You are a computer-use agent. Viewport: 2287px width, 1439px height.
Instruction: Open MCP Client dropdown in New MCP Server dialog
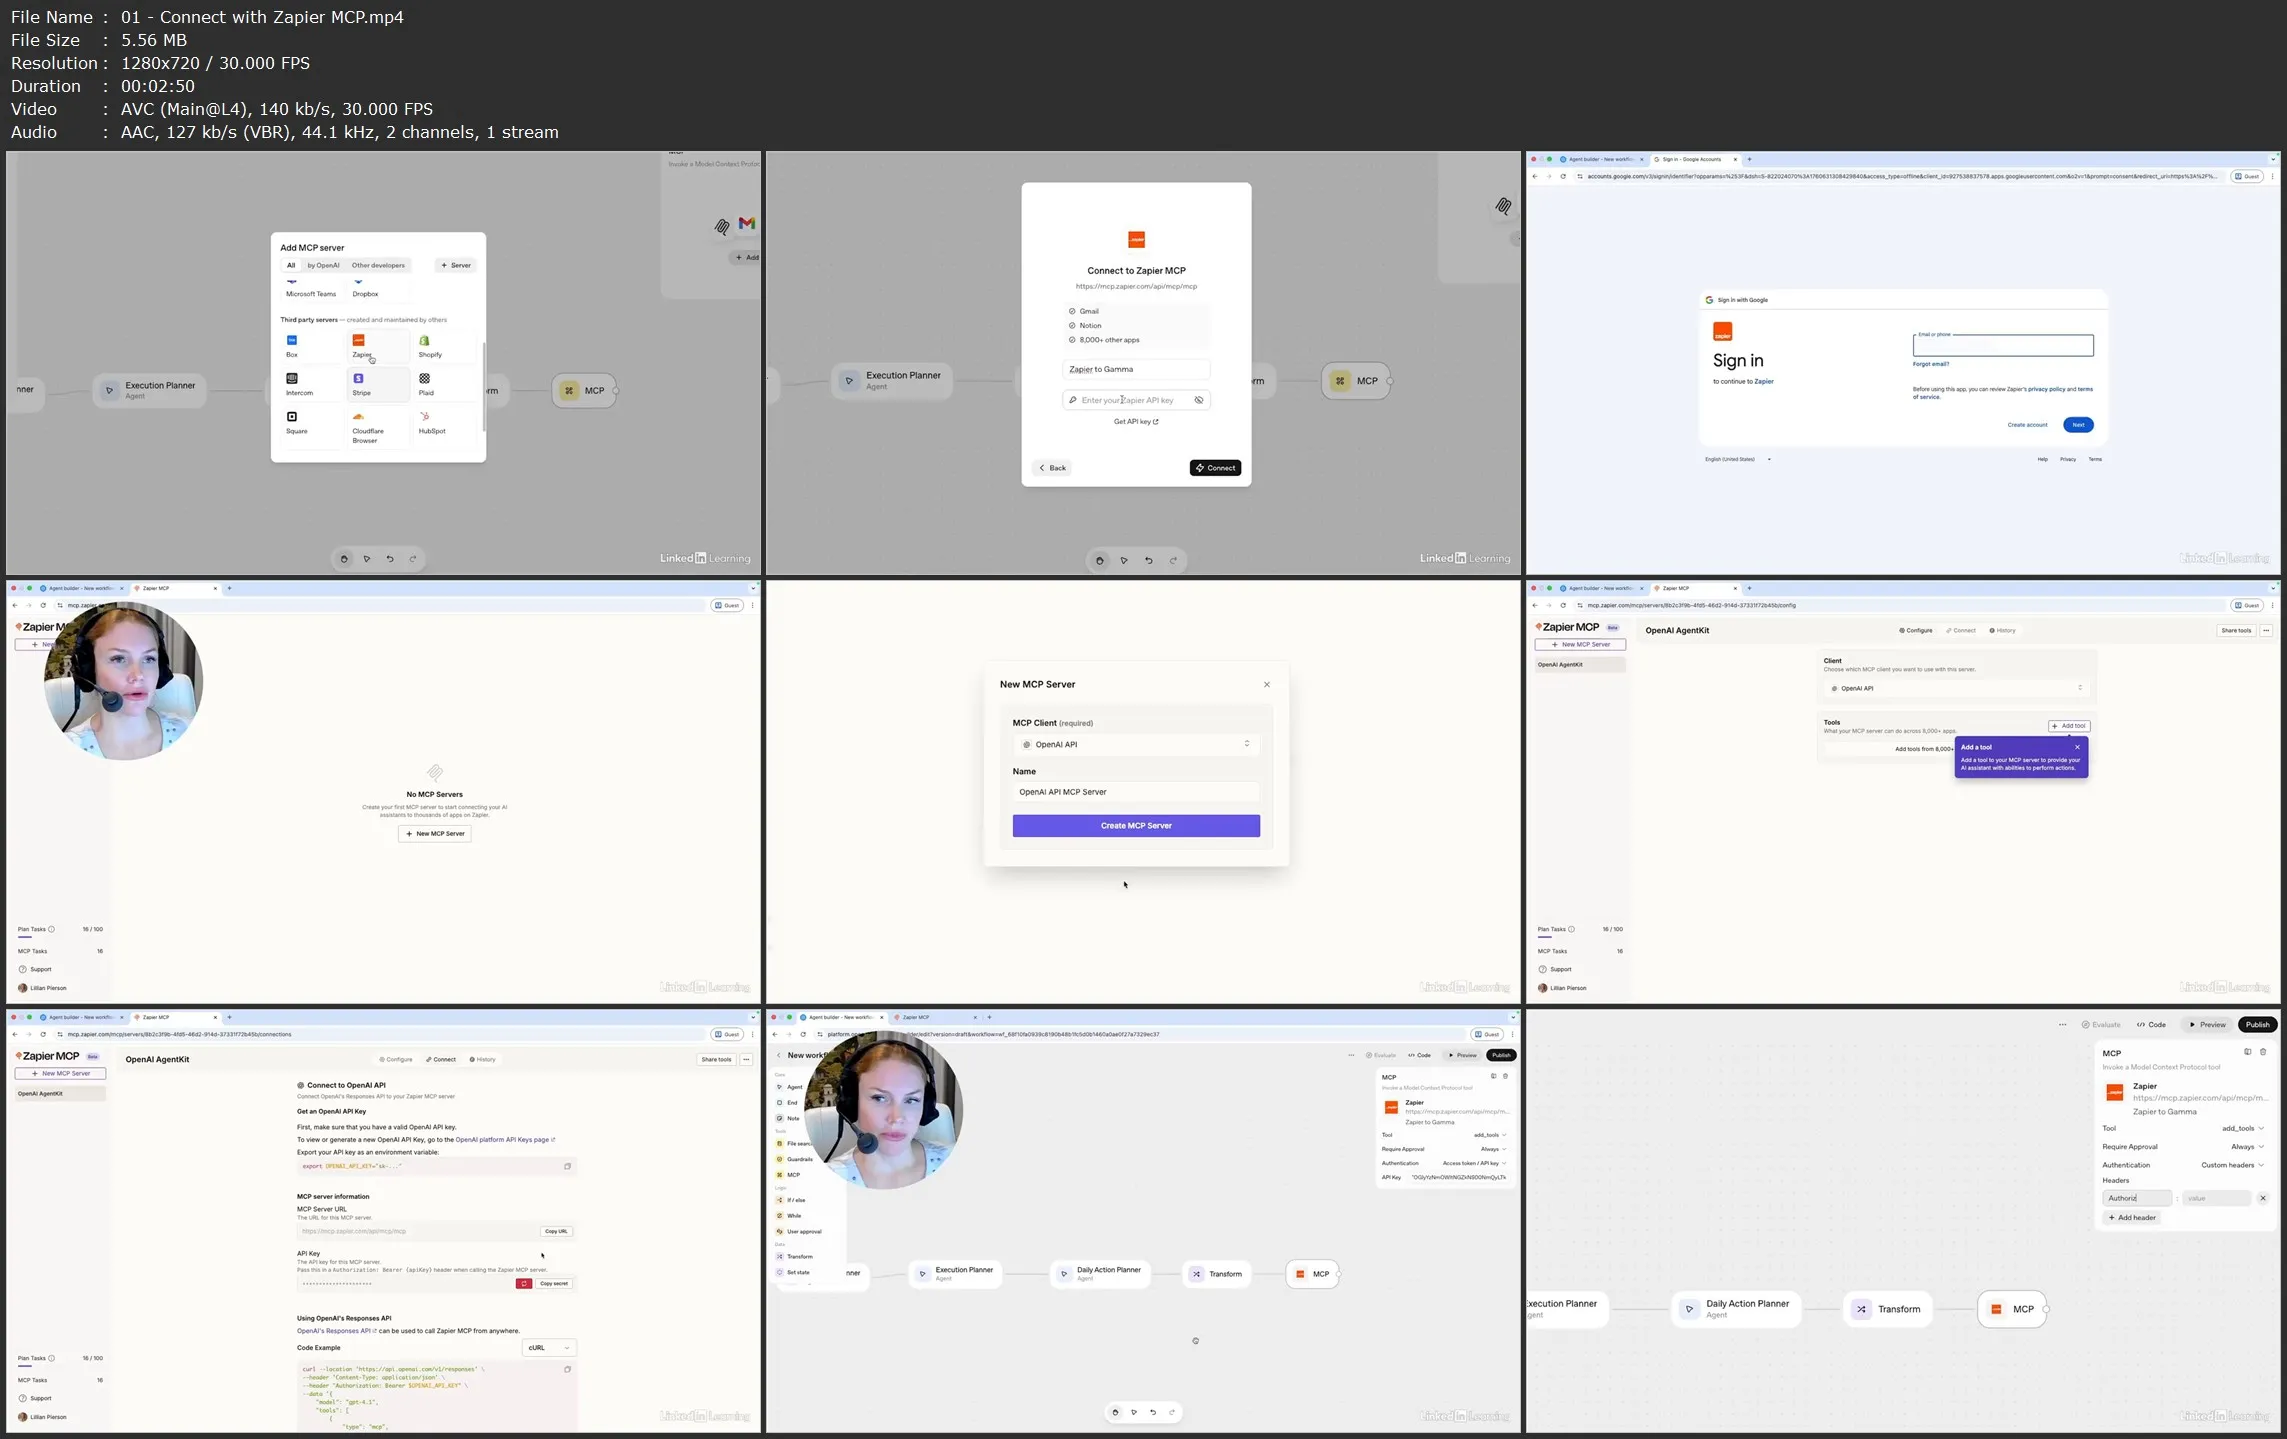pyautogui.click(x=1136, y=744)
